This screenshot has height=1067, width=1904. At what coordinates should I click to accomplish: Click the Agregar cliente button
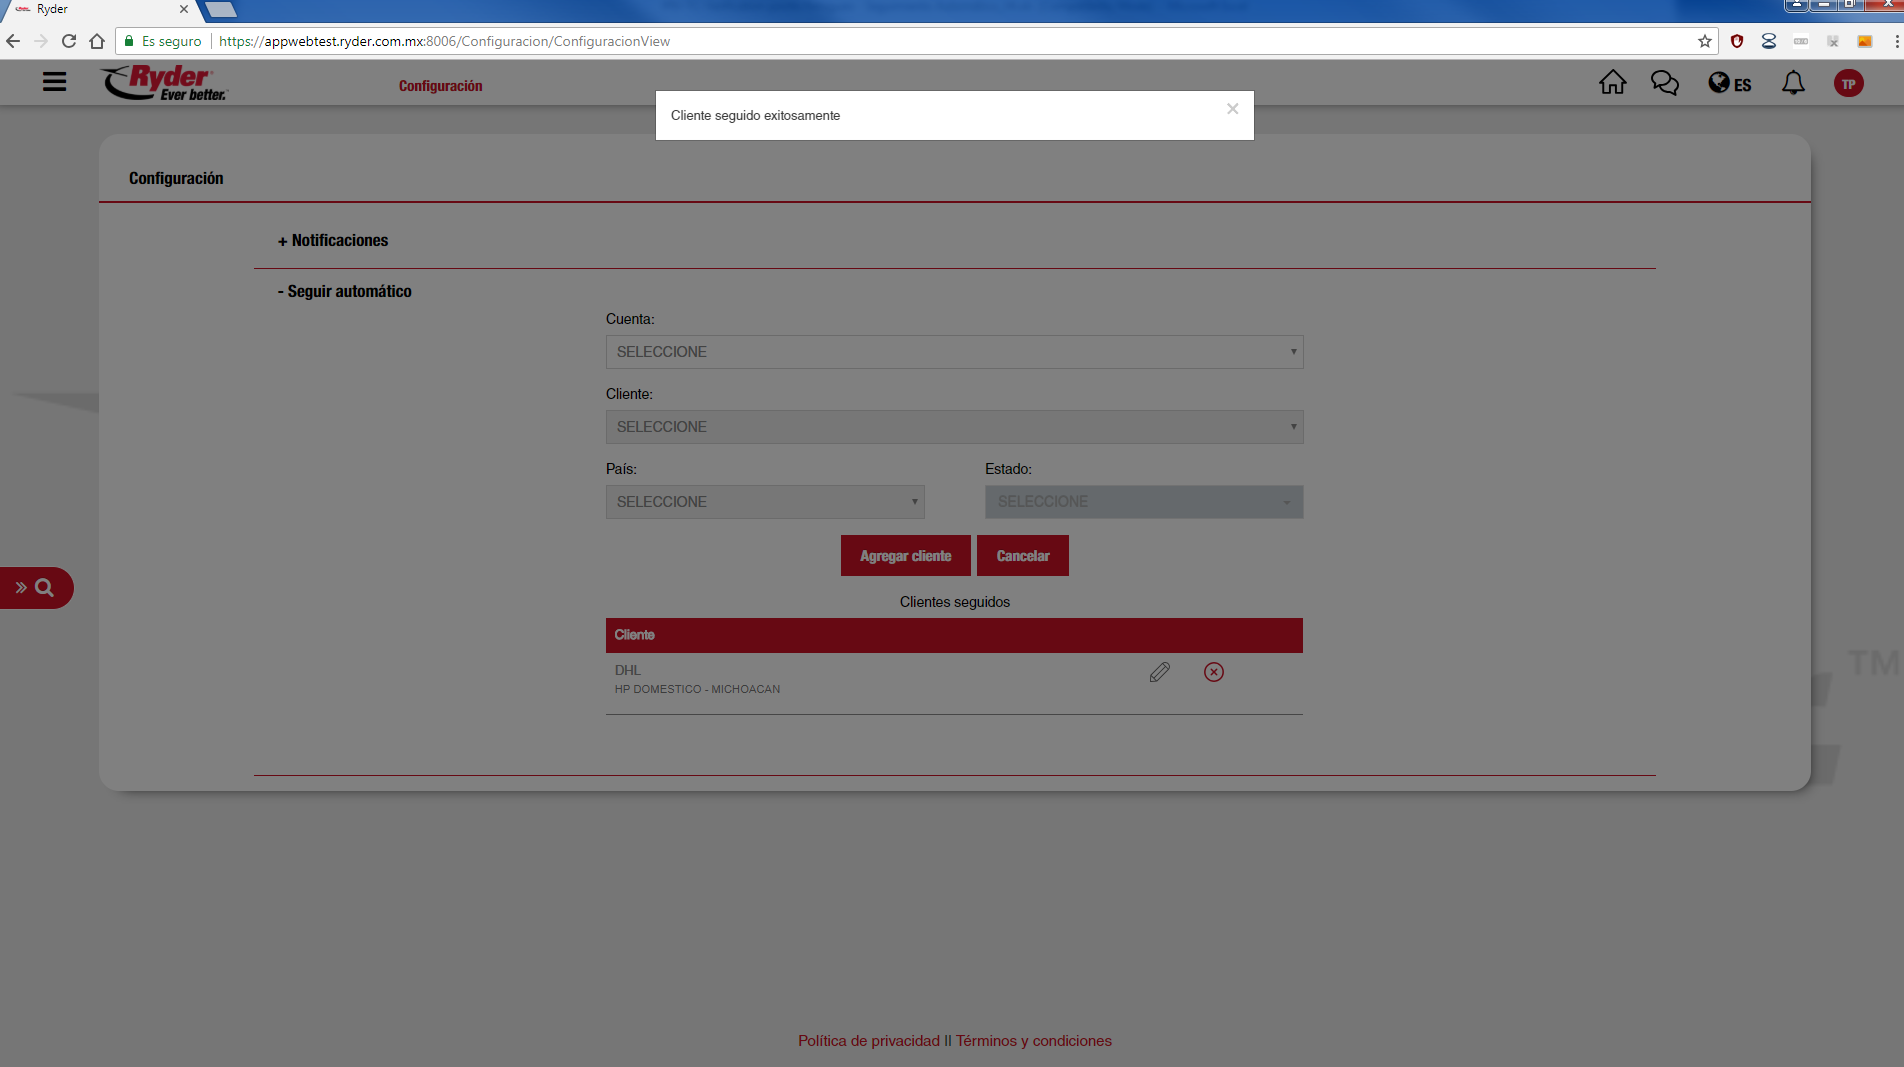(905, 556)
